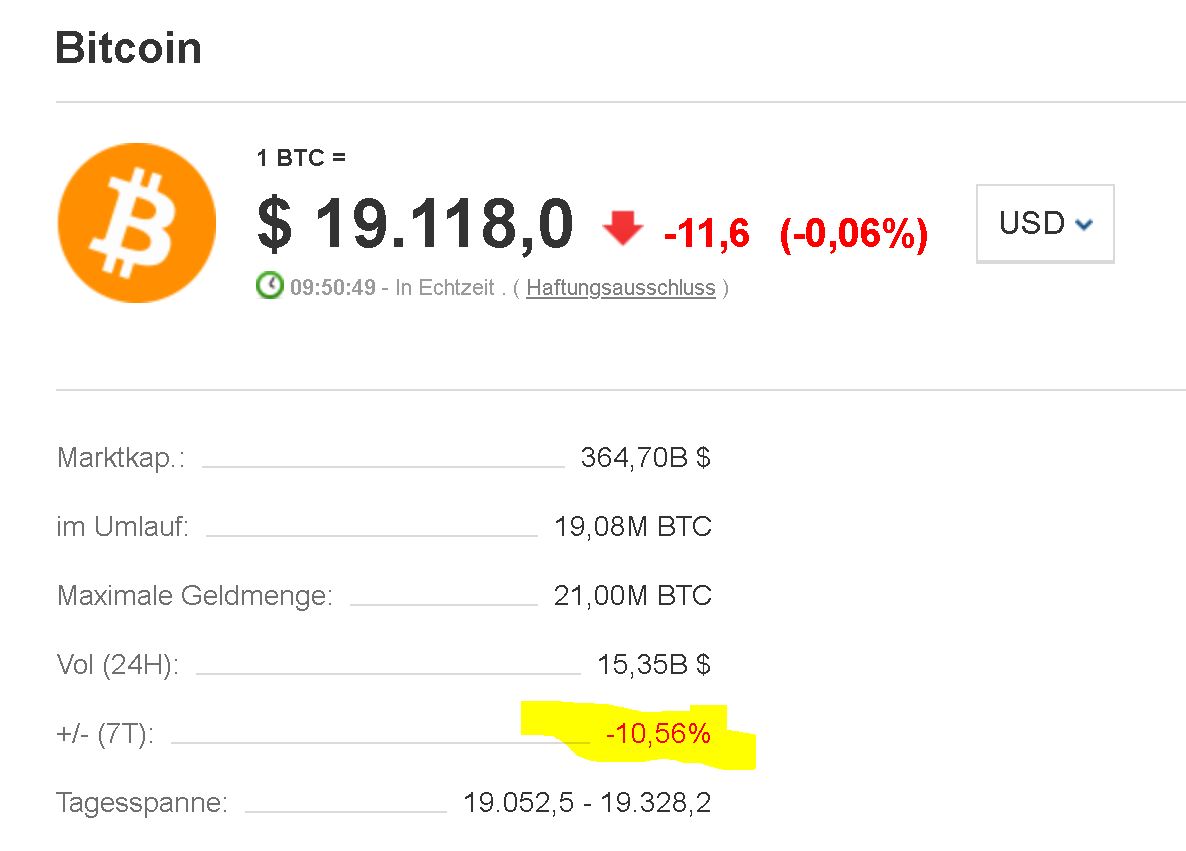Image resolution: width=1186 pixels, height=851 pixels.
Task: Open the USD currency dropdown
Action: pyautogui.click(x=1045, y=223)
